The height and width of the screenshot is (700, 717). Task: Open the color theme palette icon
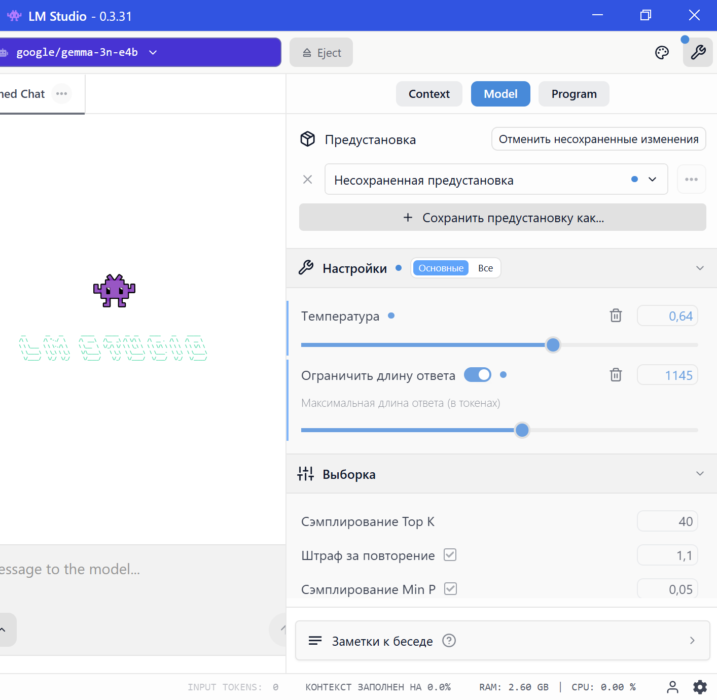click(662, 53)
